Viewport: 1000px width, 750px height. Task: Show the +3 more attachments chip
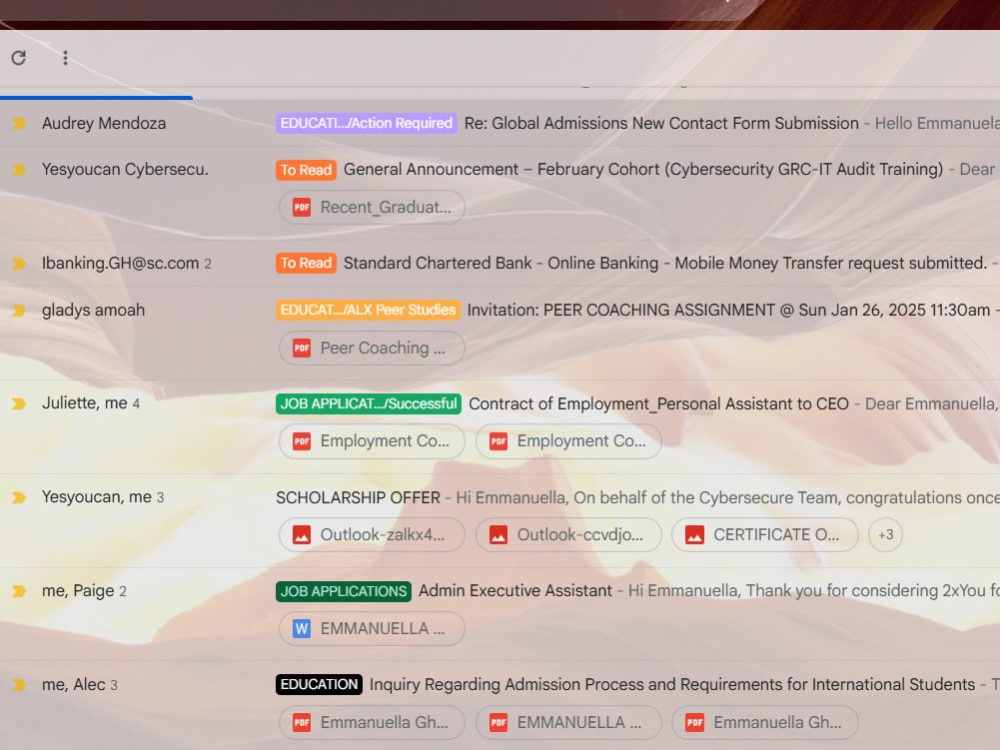(x=885, y=535)
